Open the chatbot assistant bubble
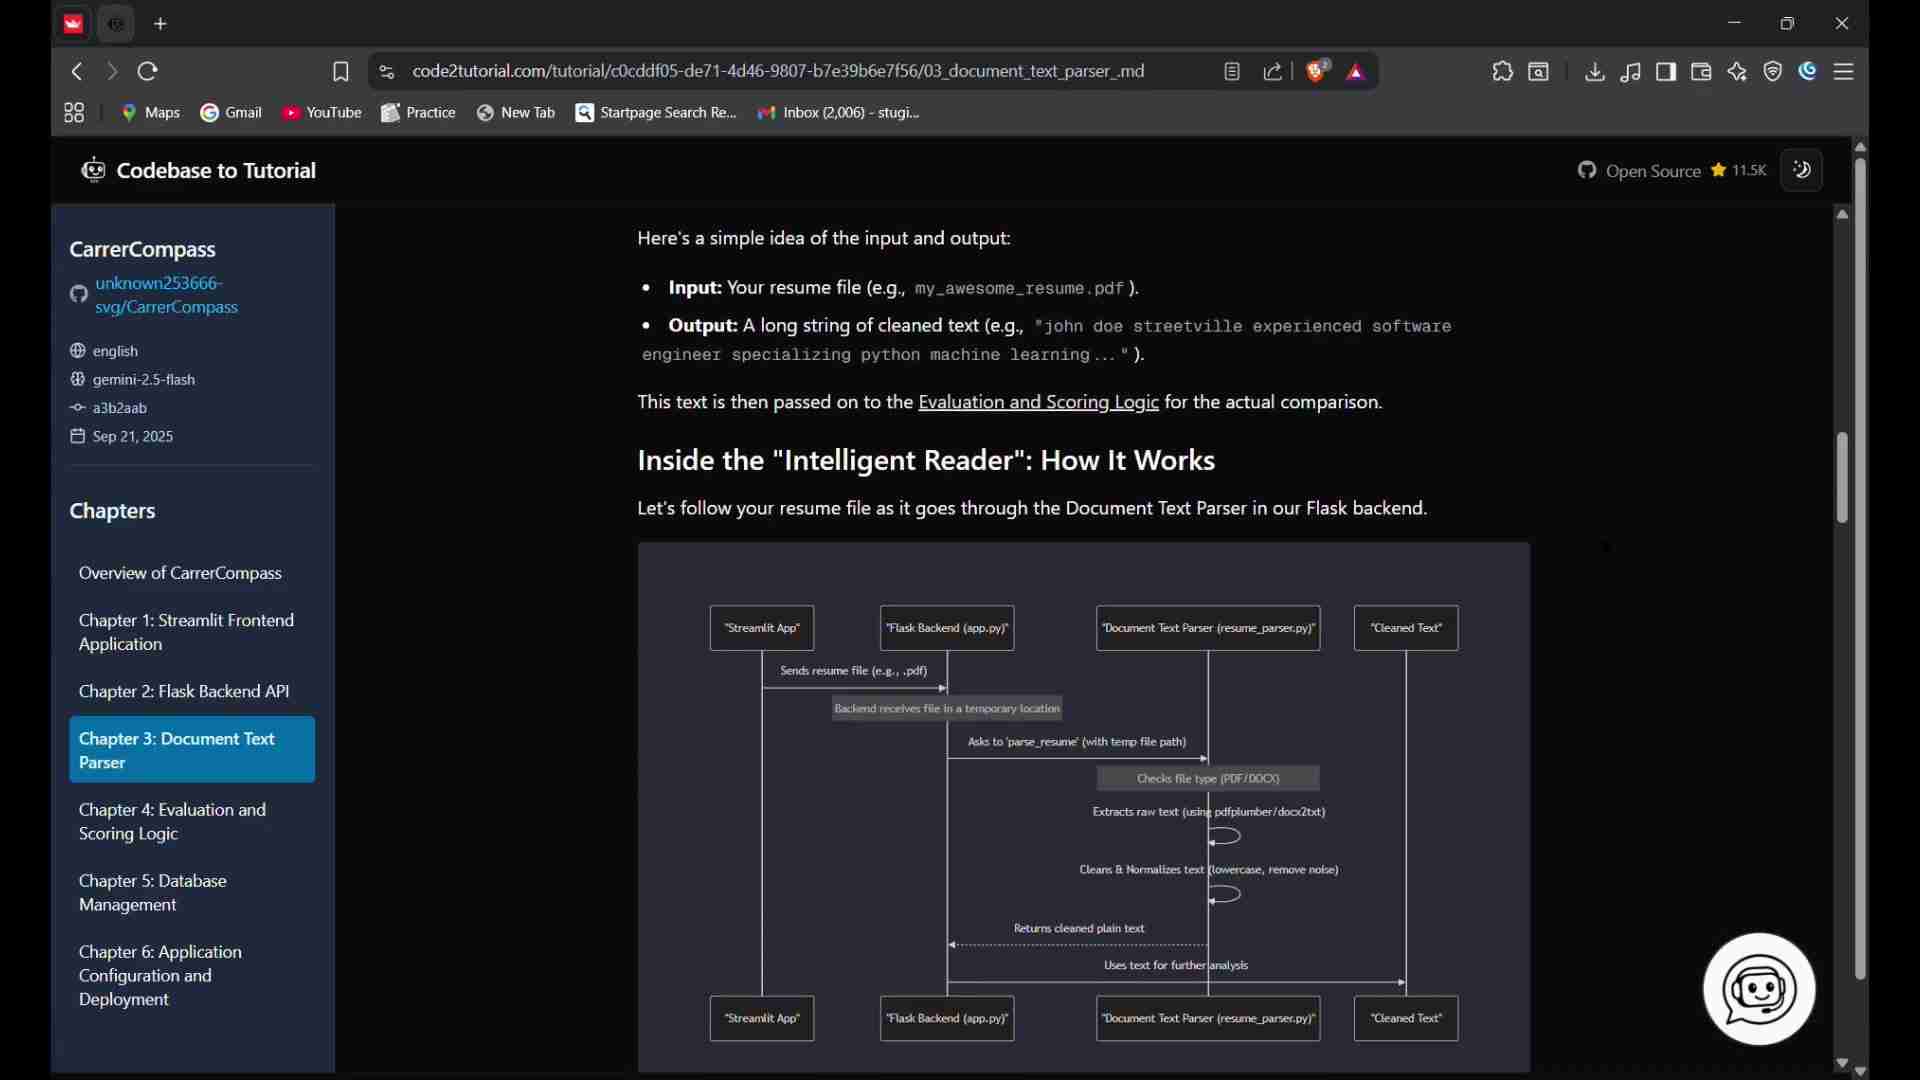1920x1080 pixels. (x=1759, y=990)
